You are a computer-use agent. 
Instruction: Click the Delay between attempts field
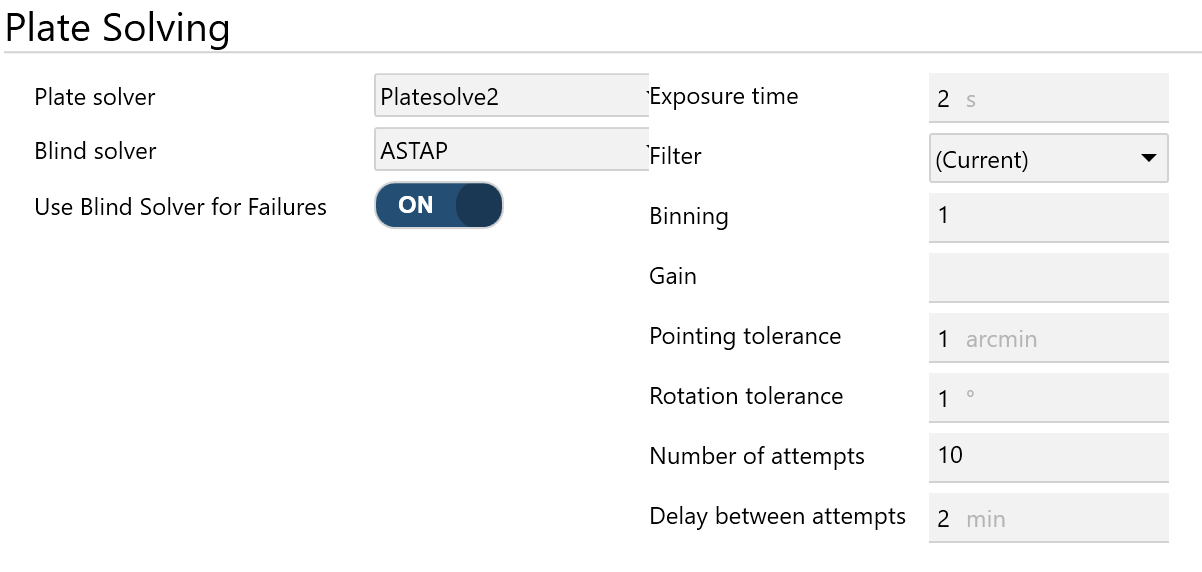(1048, 518)
